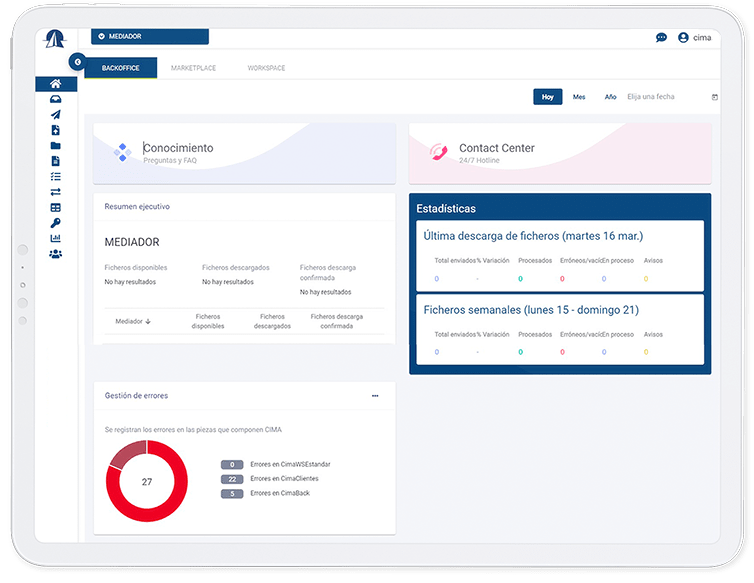The height and width of the screenshot is (583, 754).
Task: Open the Contact Center hotline card
Action: pyautogui.click(x=560, y=153)
